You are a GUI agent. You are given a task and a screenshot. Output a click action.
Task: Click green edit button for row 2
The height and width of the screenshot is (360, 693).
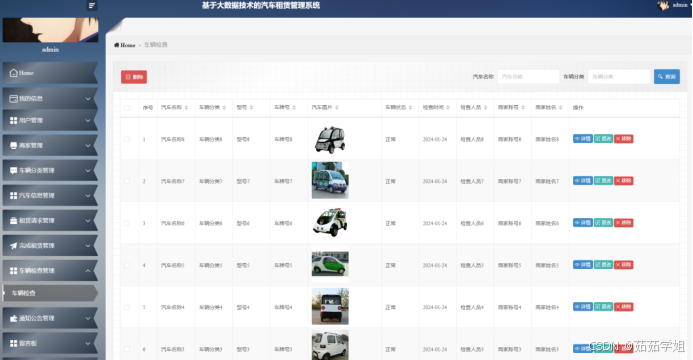click(603, 181)
